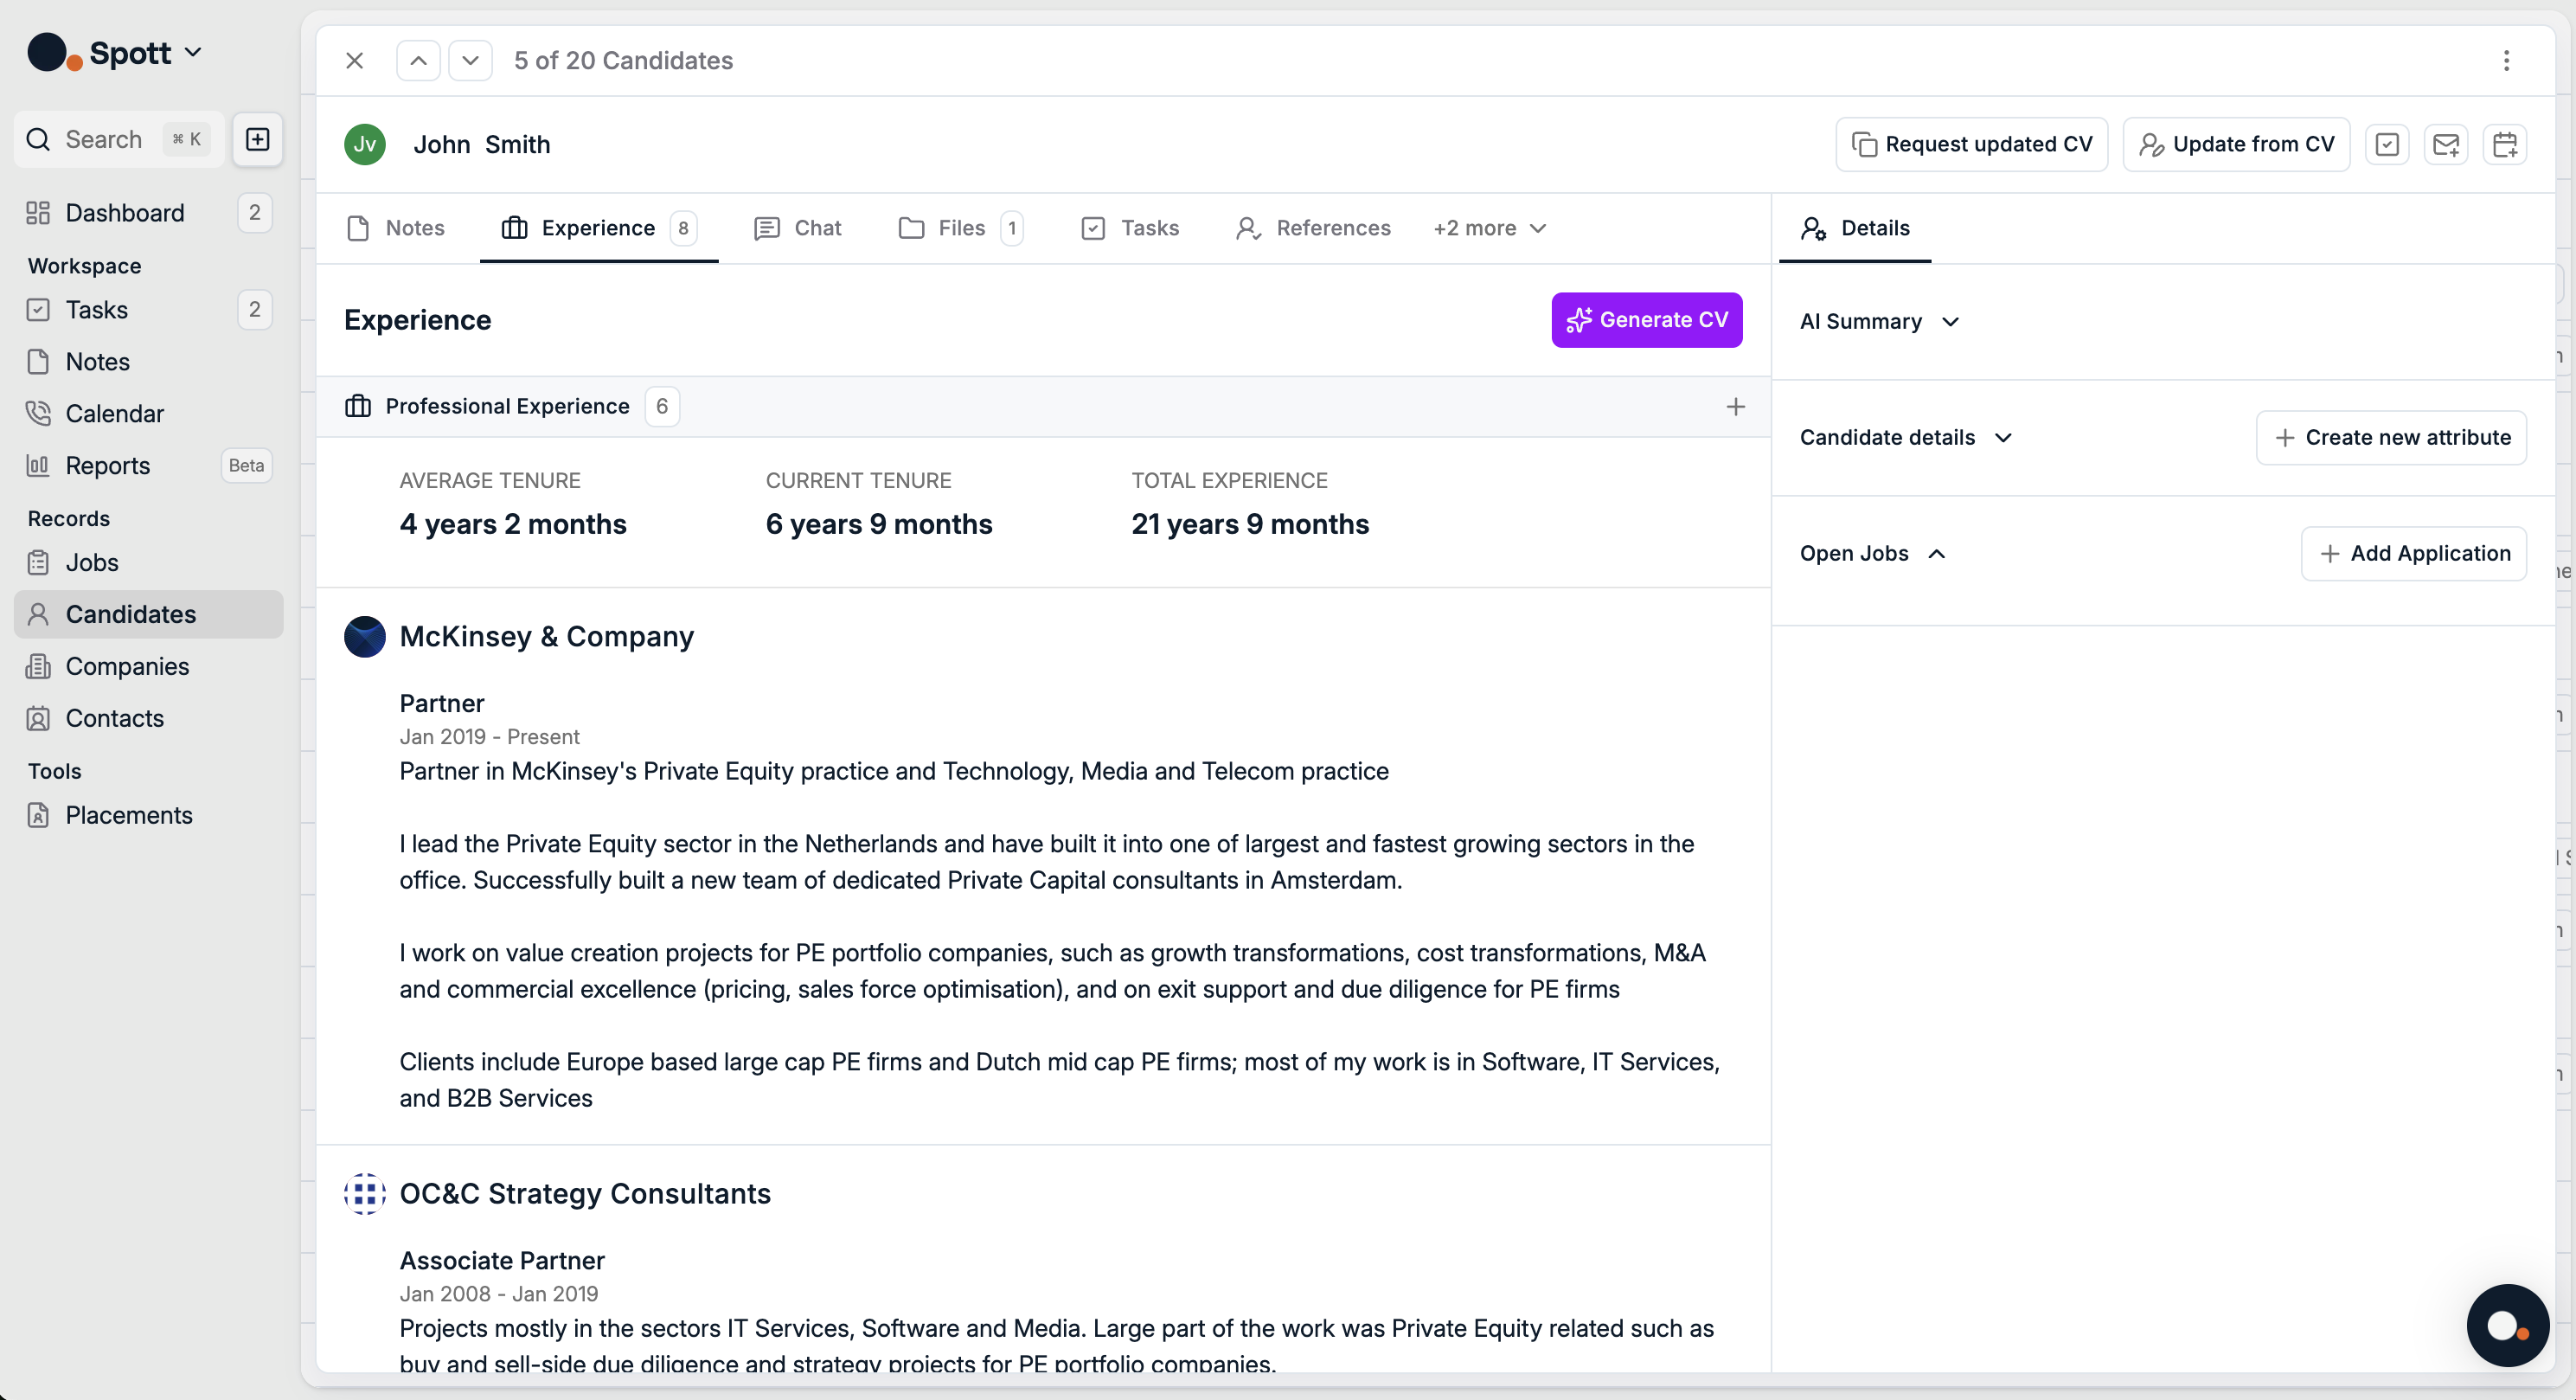Switch to the Files tab
The image size is (2576, 1400).
click(x=959, y=228)
